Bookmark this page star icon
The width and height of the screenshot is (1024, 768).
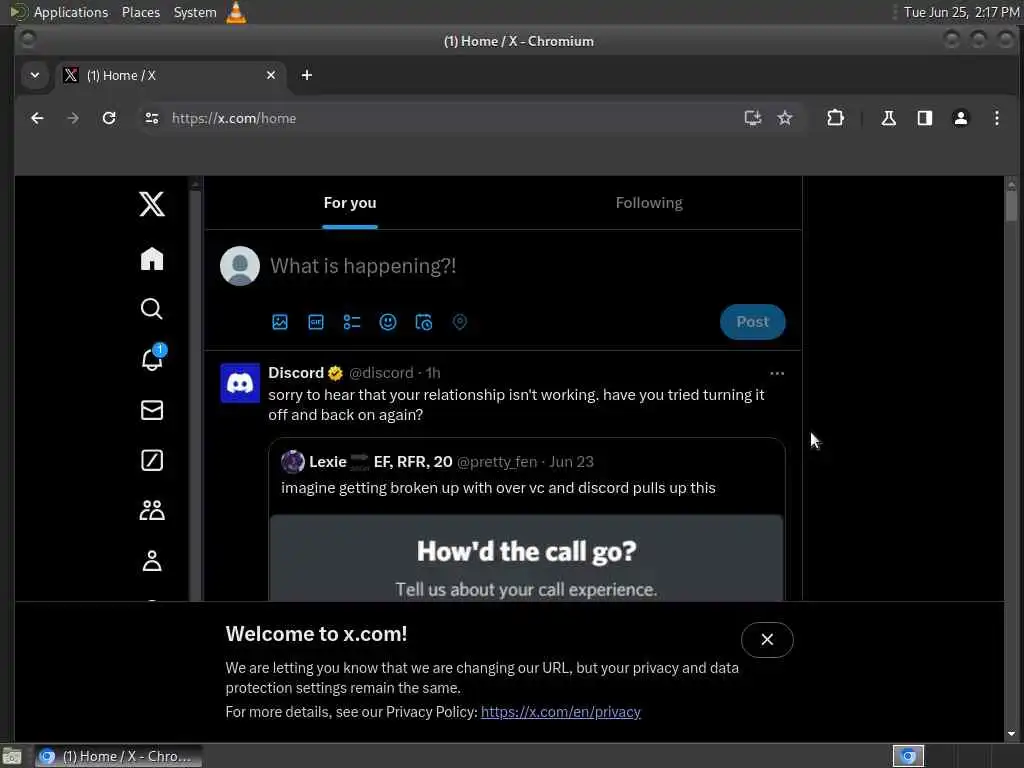[x=785, y=118]
